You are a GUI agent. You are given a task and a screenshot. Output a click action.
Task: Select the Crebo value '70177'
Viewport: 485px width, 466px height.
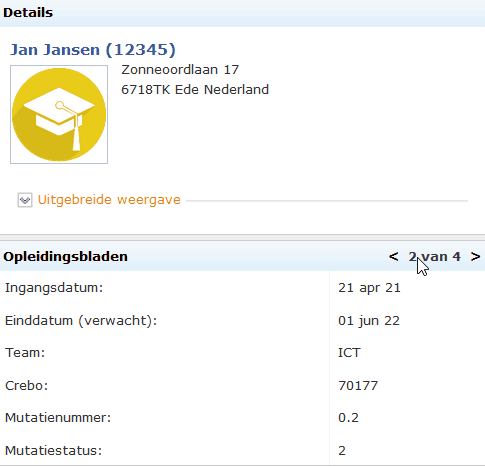click(x=358, y=386)
